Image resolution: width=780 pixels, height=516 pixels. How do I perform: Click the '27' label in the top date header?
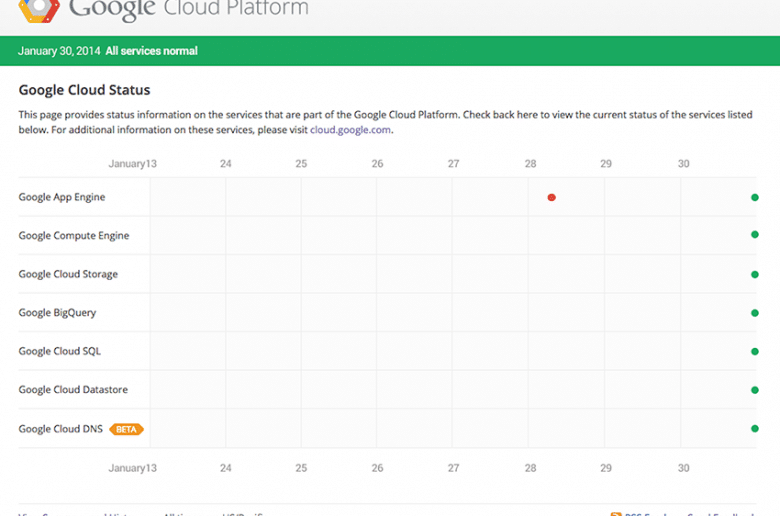click(453, 164)
